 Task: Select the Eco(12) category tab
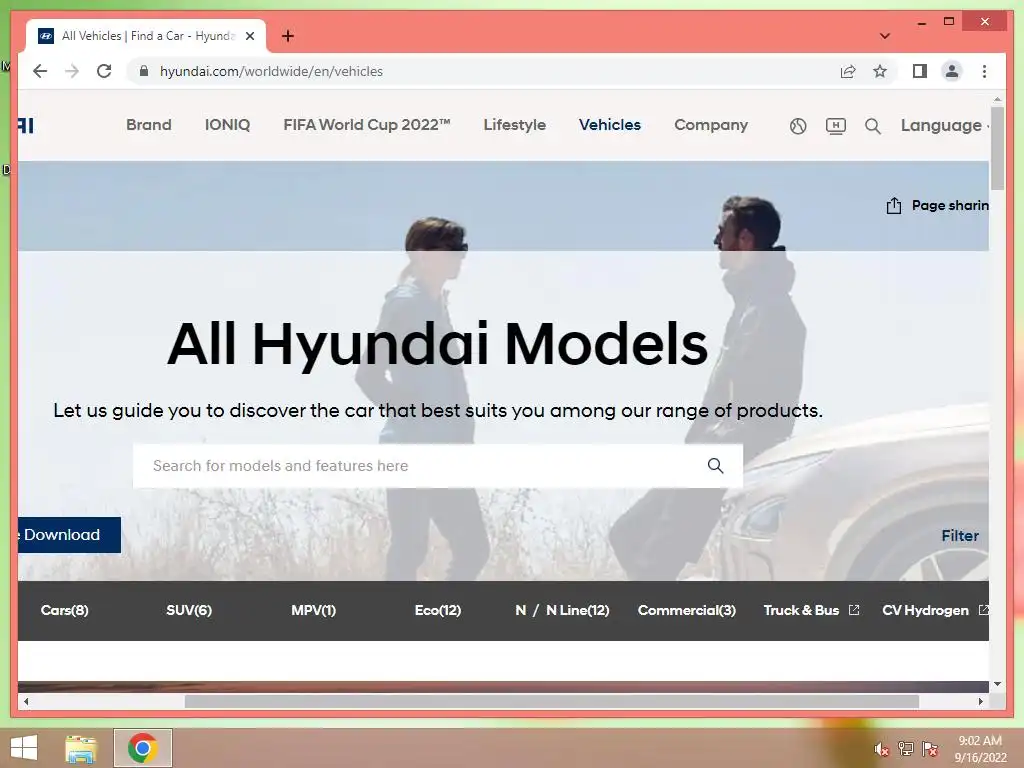[438, 610]
